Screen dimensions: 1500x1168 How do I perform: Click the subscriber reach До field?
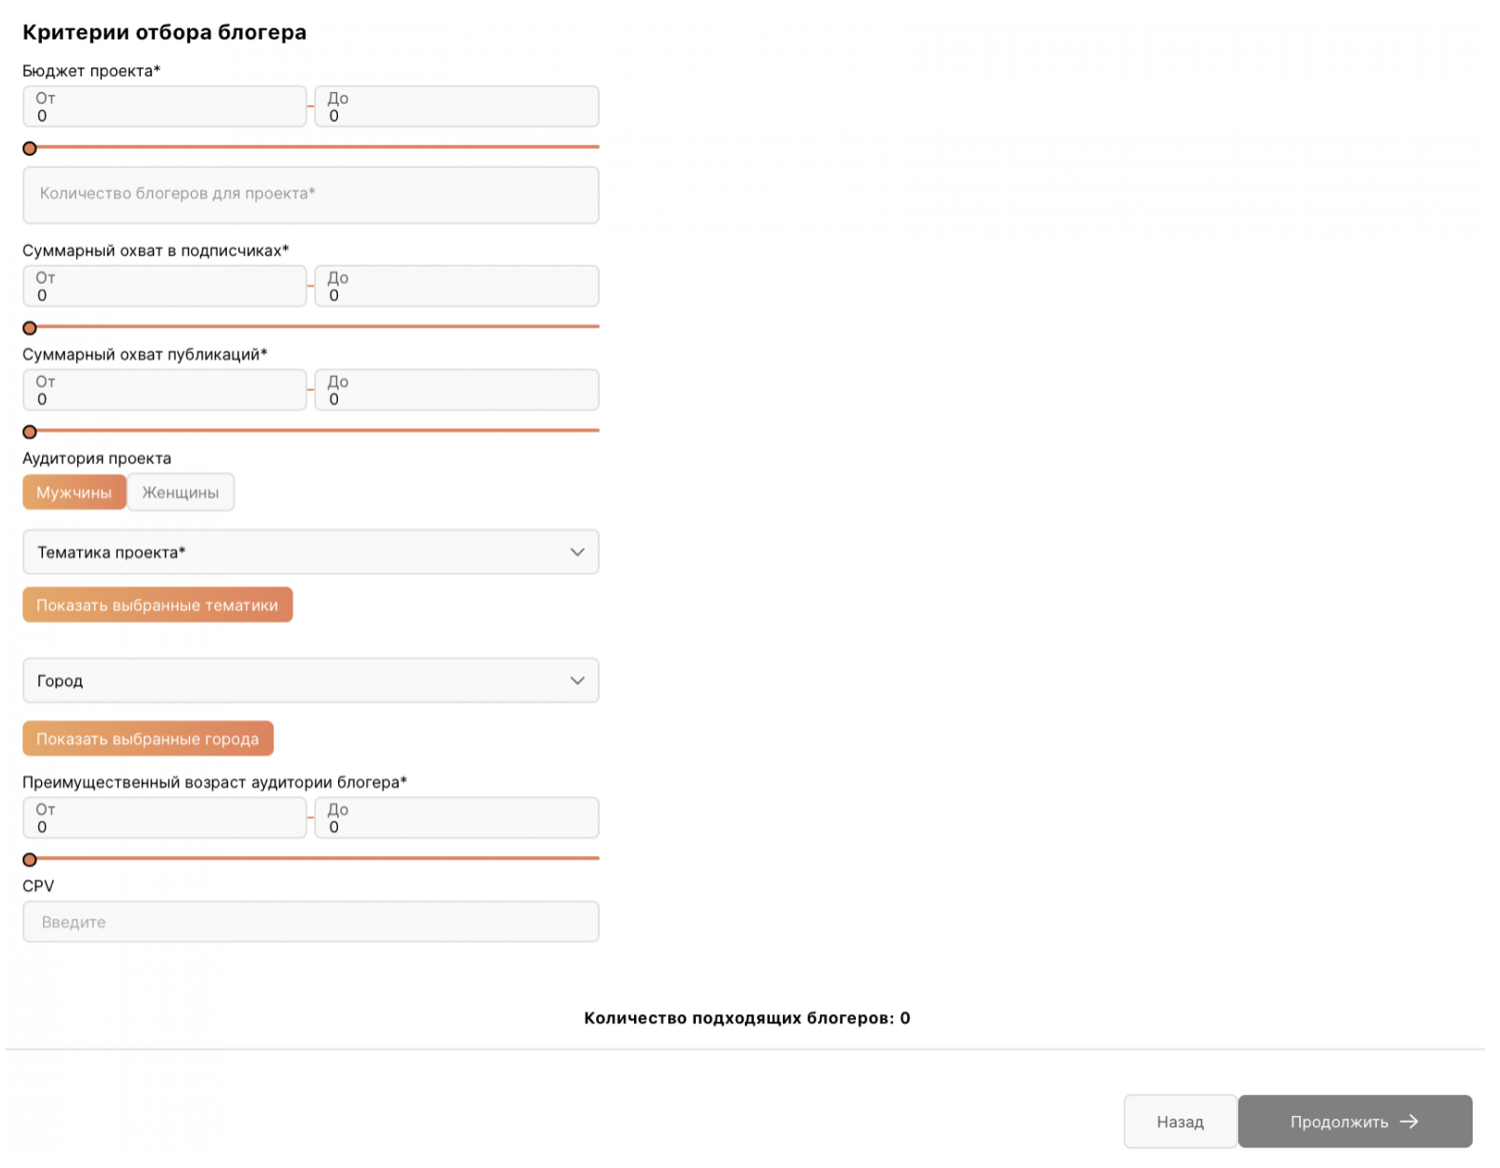[457, 287]
